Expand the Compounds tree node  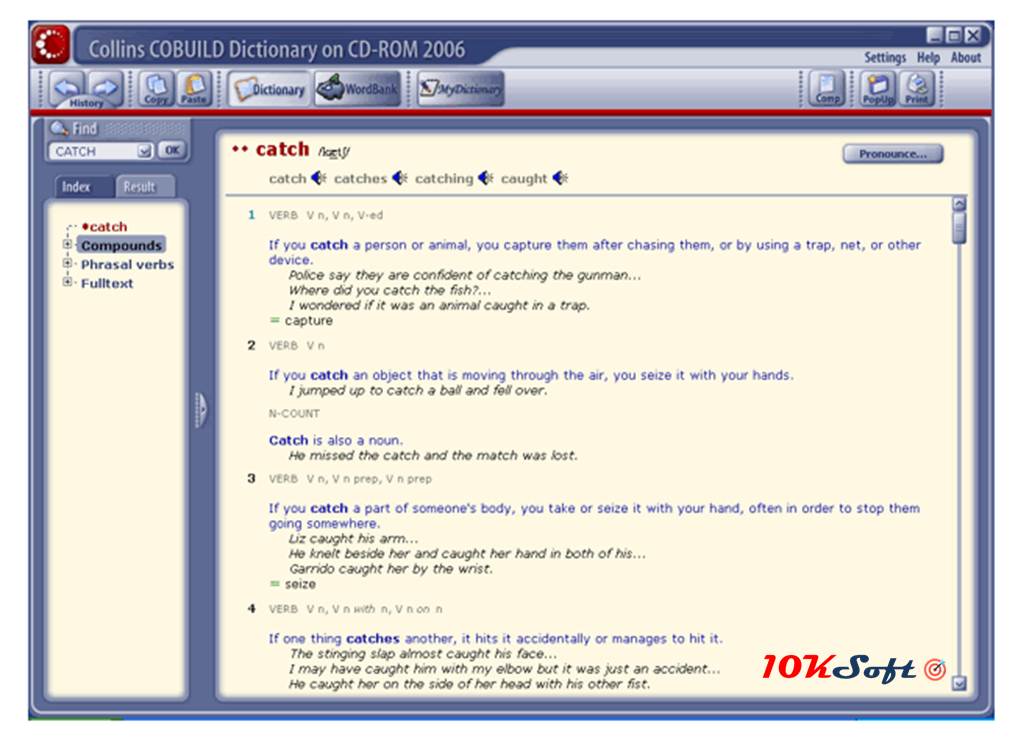(x=67, y=244)
